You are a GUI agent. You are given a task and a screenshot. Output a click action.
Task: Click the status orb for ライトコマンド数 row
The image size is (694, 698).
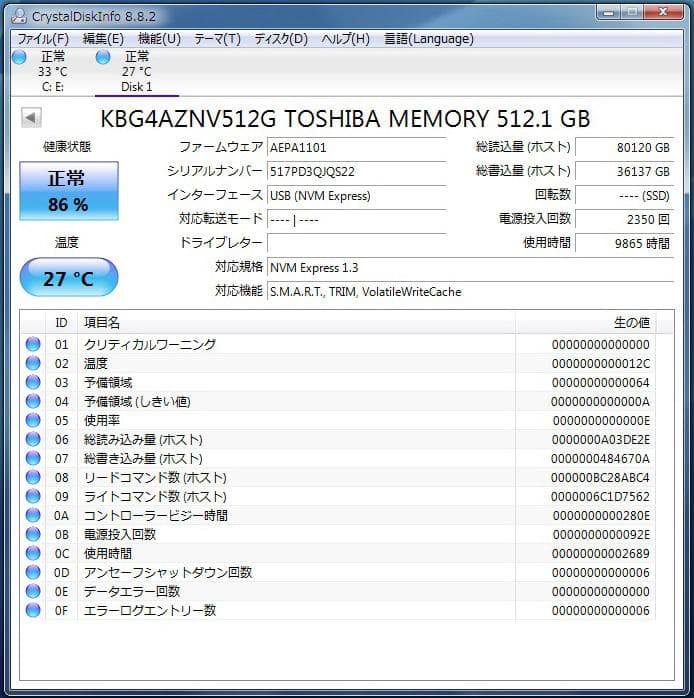coord(33,496)
